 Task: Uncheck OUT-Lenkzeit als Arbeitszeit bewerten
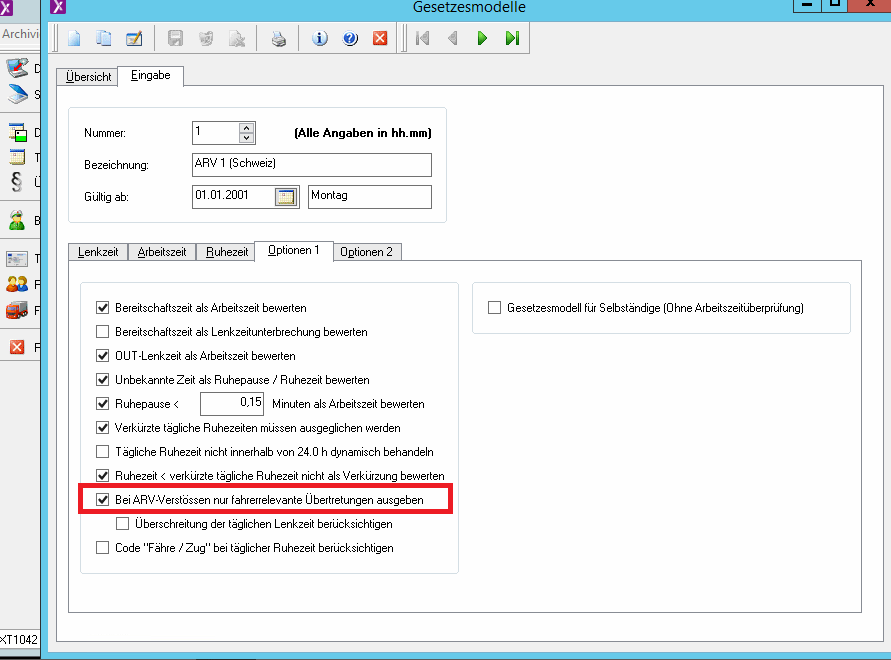coord(102,356)
